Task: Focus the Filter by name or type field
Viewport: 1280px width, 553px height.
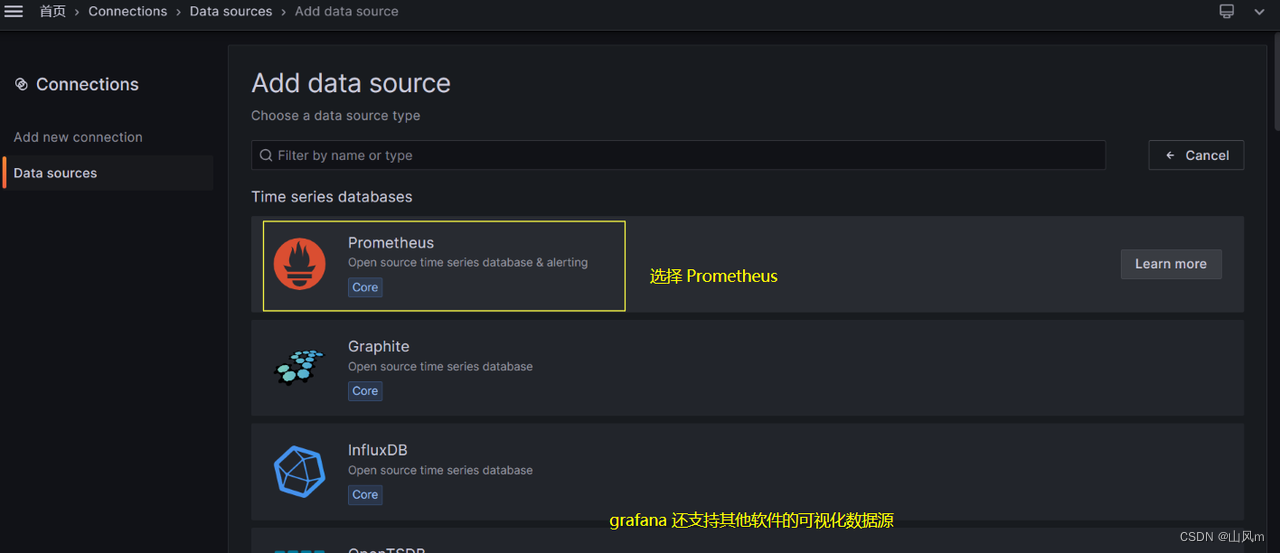Action: point(678,155)
